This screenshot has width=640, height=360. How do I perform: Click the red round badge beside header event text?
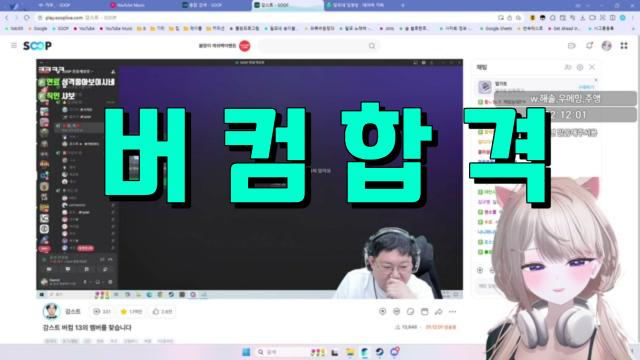[x=244, y=46]
